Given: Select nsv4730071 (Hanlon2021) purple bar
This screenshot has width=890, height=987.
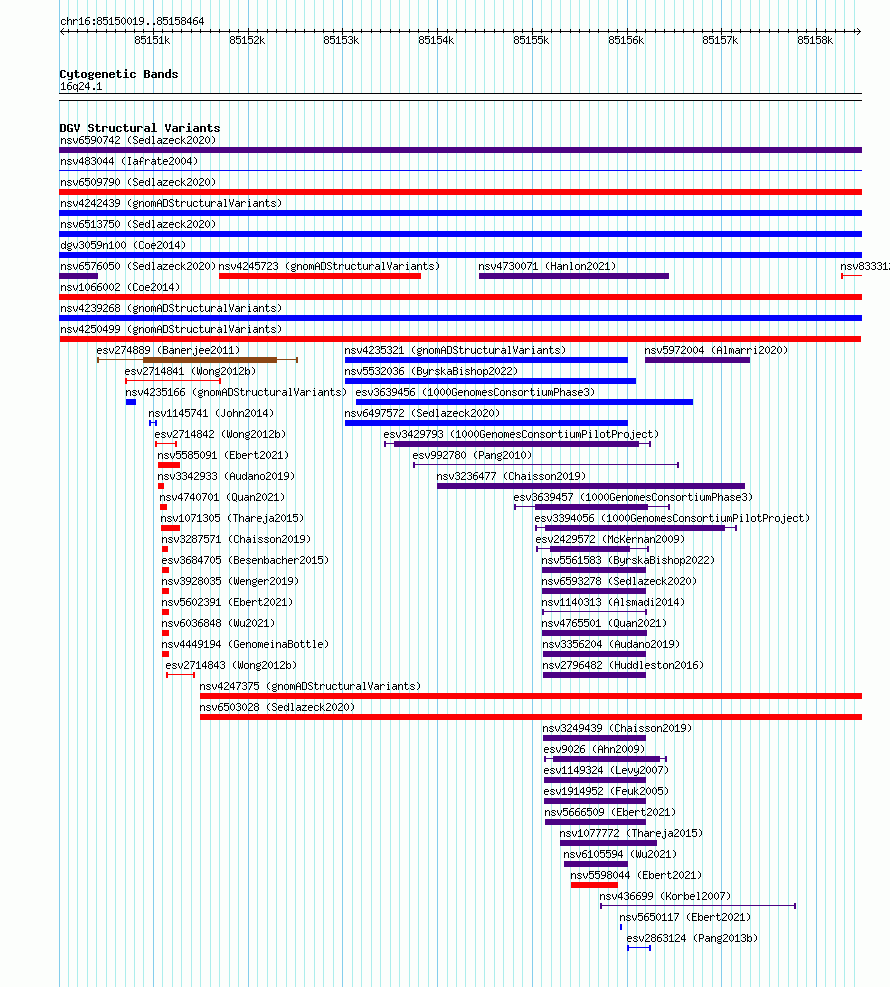Looking at the screenshot, I should coord(574,276).
